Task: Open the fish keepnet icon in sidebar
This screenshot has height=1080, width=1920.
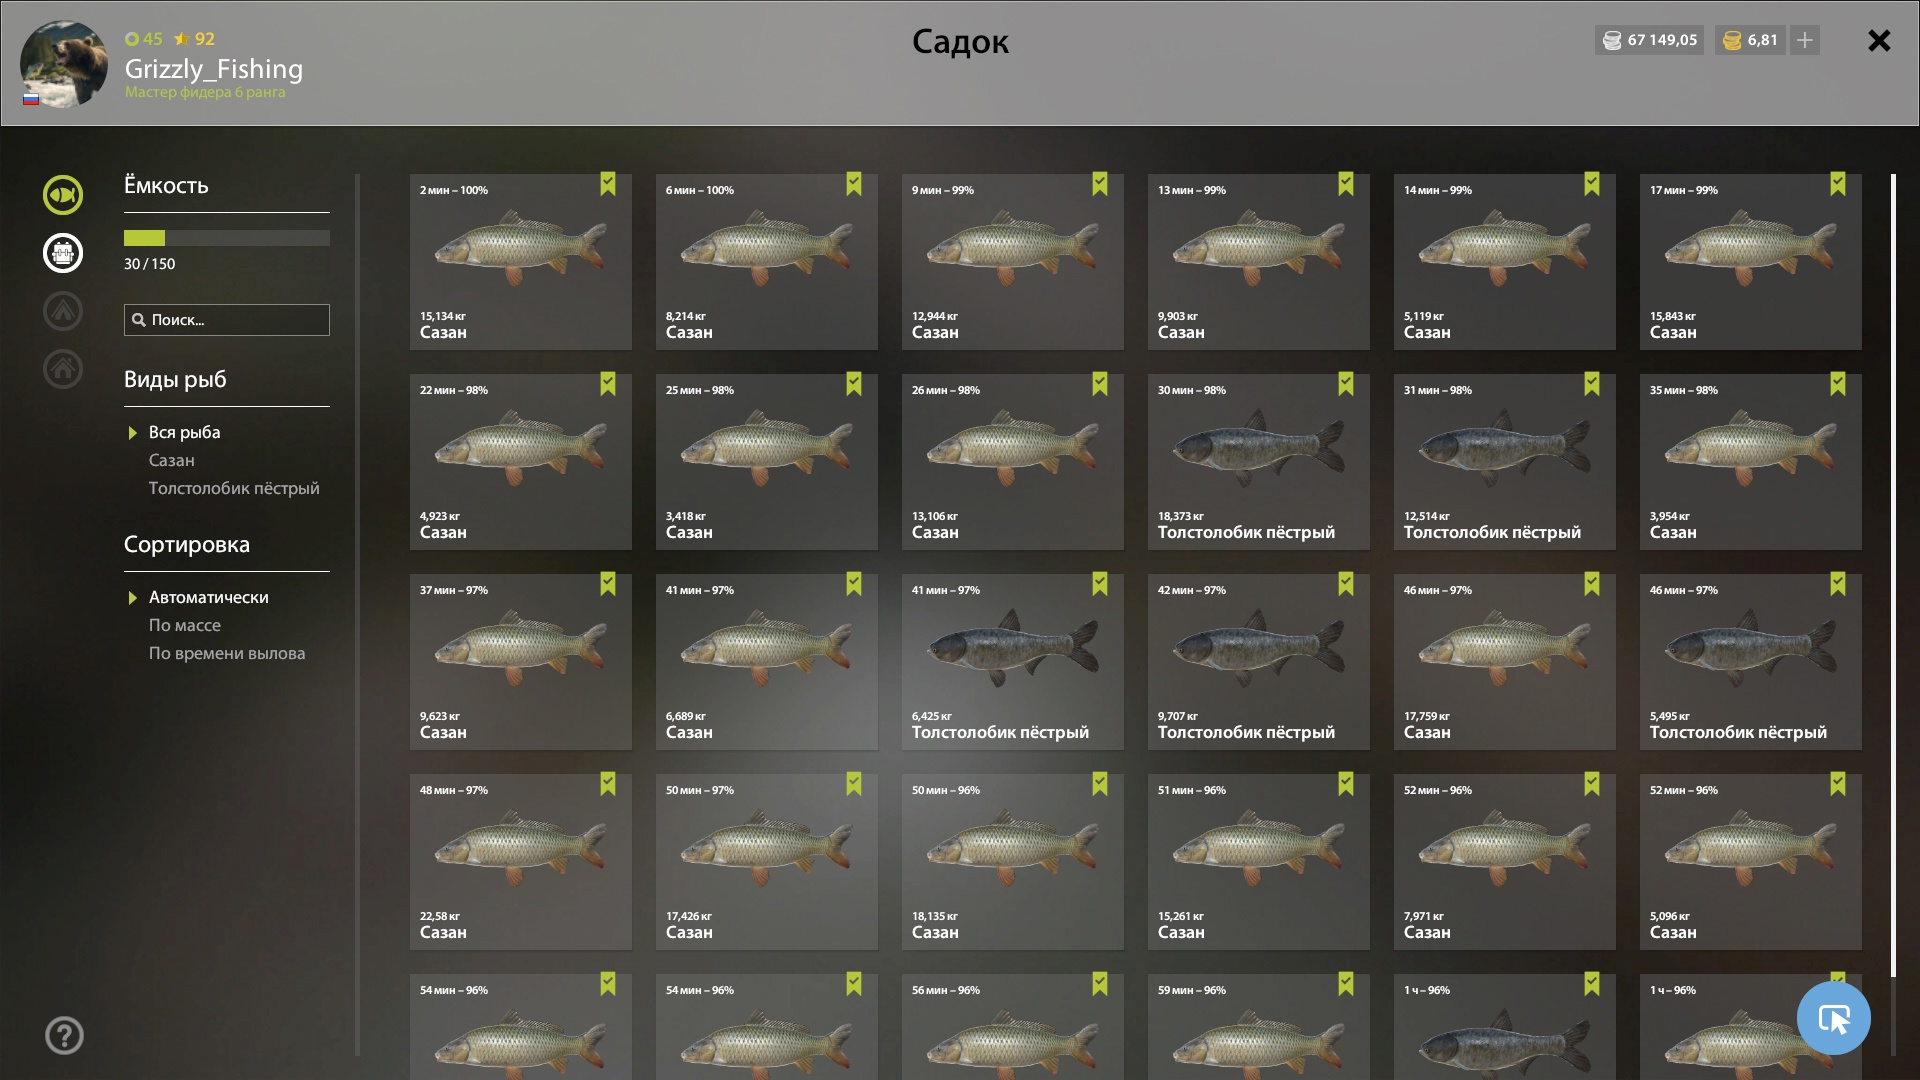Action: [x=63, y=195]
